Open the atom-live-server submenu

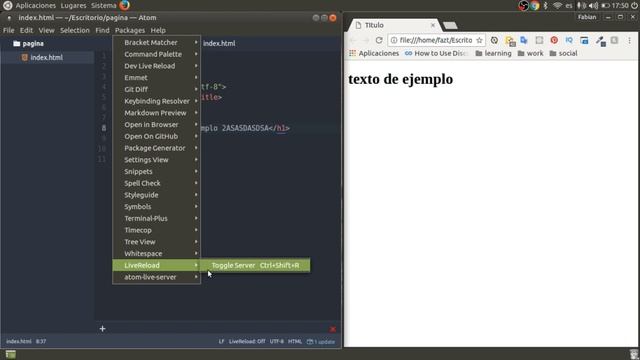156,277
